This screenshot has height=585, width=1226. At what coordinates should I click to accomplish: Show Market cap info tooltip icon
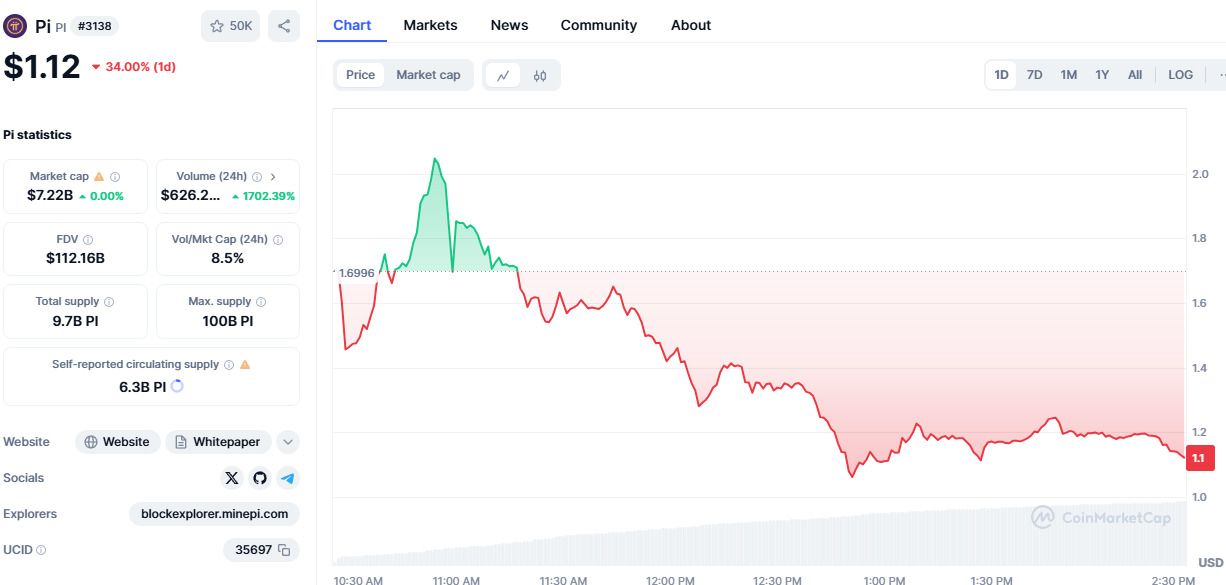pos(115,176)
